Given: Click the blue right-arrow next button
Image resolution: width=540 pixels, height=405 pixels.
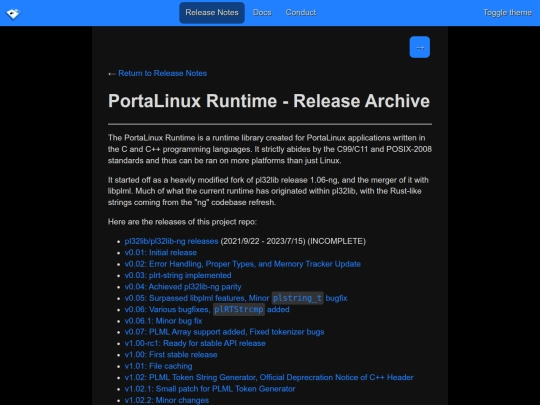Looking at the screenshot, I should tap(419, 47).
